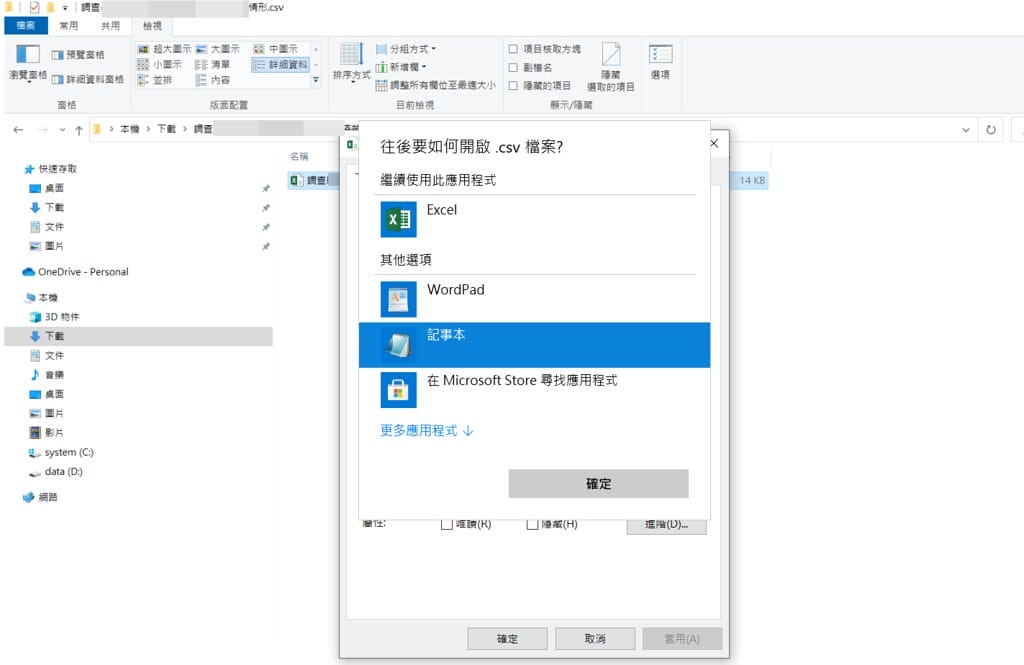Screen dimensions: 1024x665
Task: Open Microsoft Store app search option
Action: click(534, 389)
